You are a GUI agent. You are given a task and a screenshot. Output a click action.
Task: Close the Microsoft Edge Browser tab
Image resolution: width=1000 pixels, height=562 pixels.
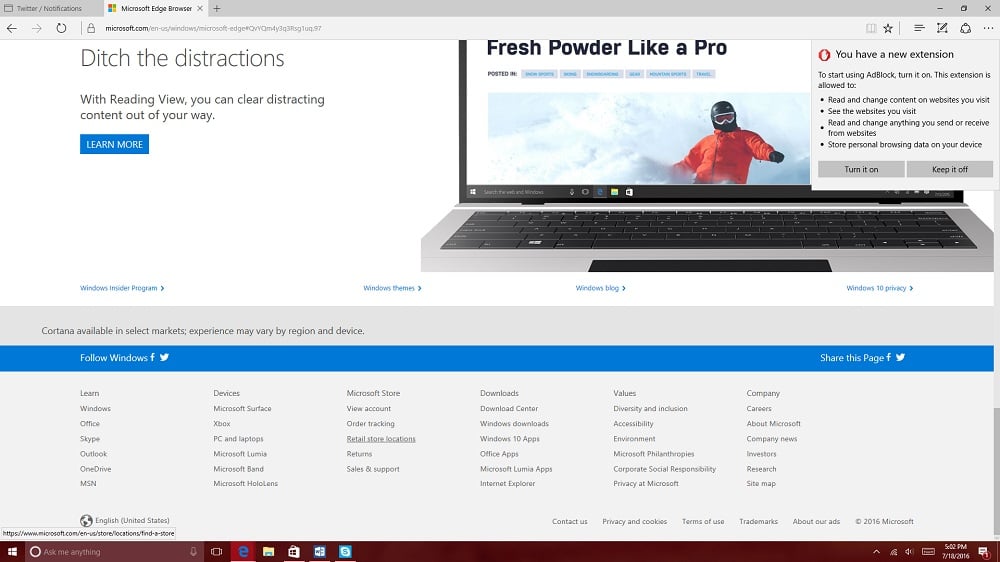coord(200,8)
